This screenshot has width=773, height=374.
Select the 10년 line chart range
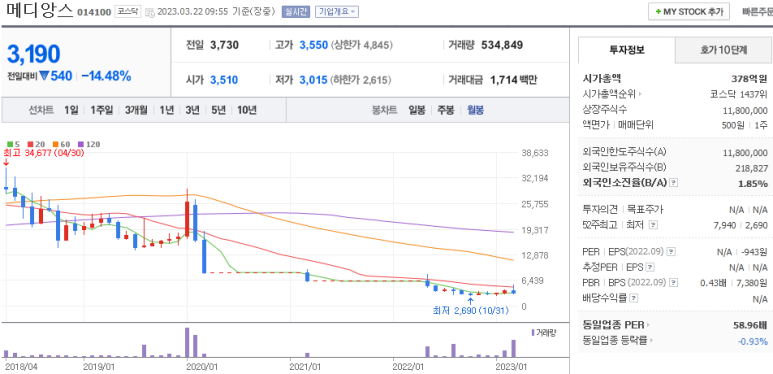(246, 110)
